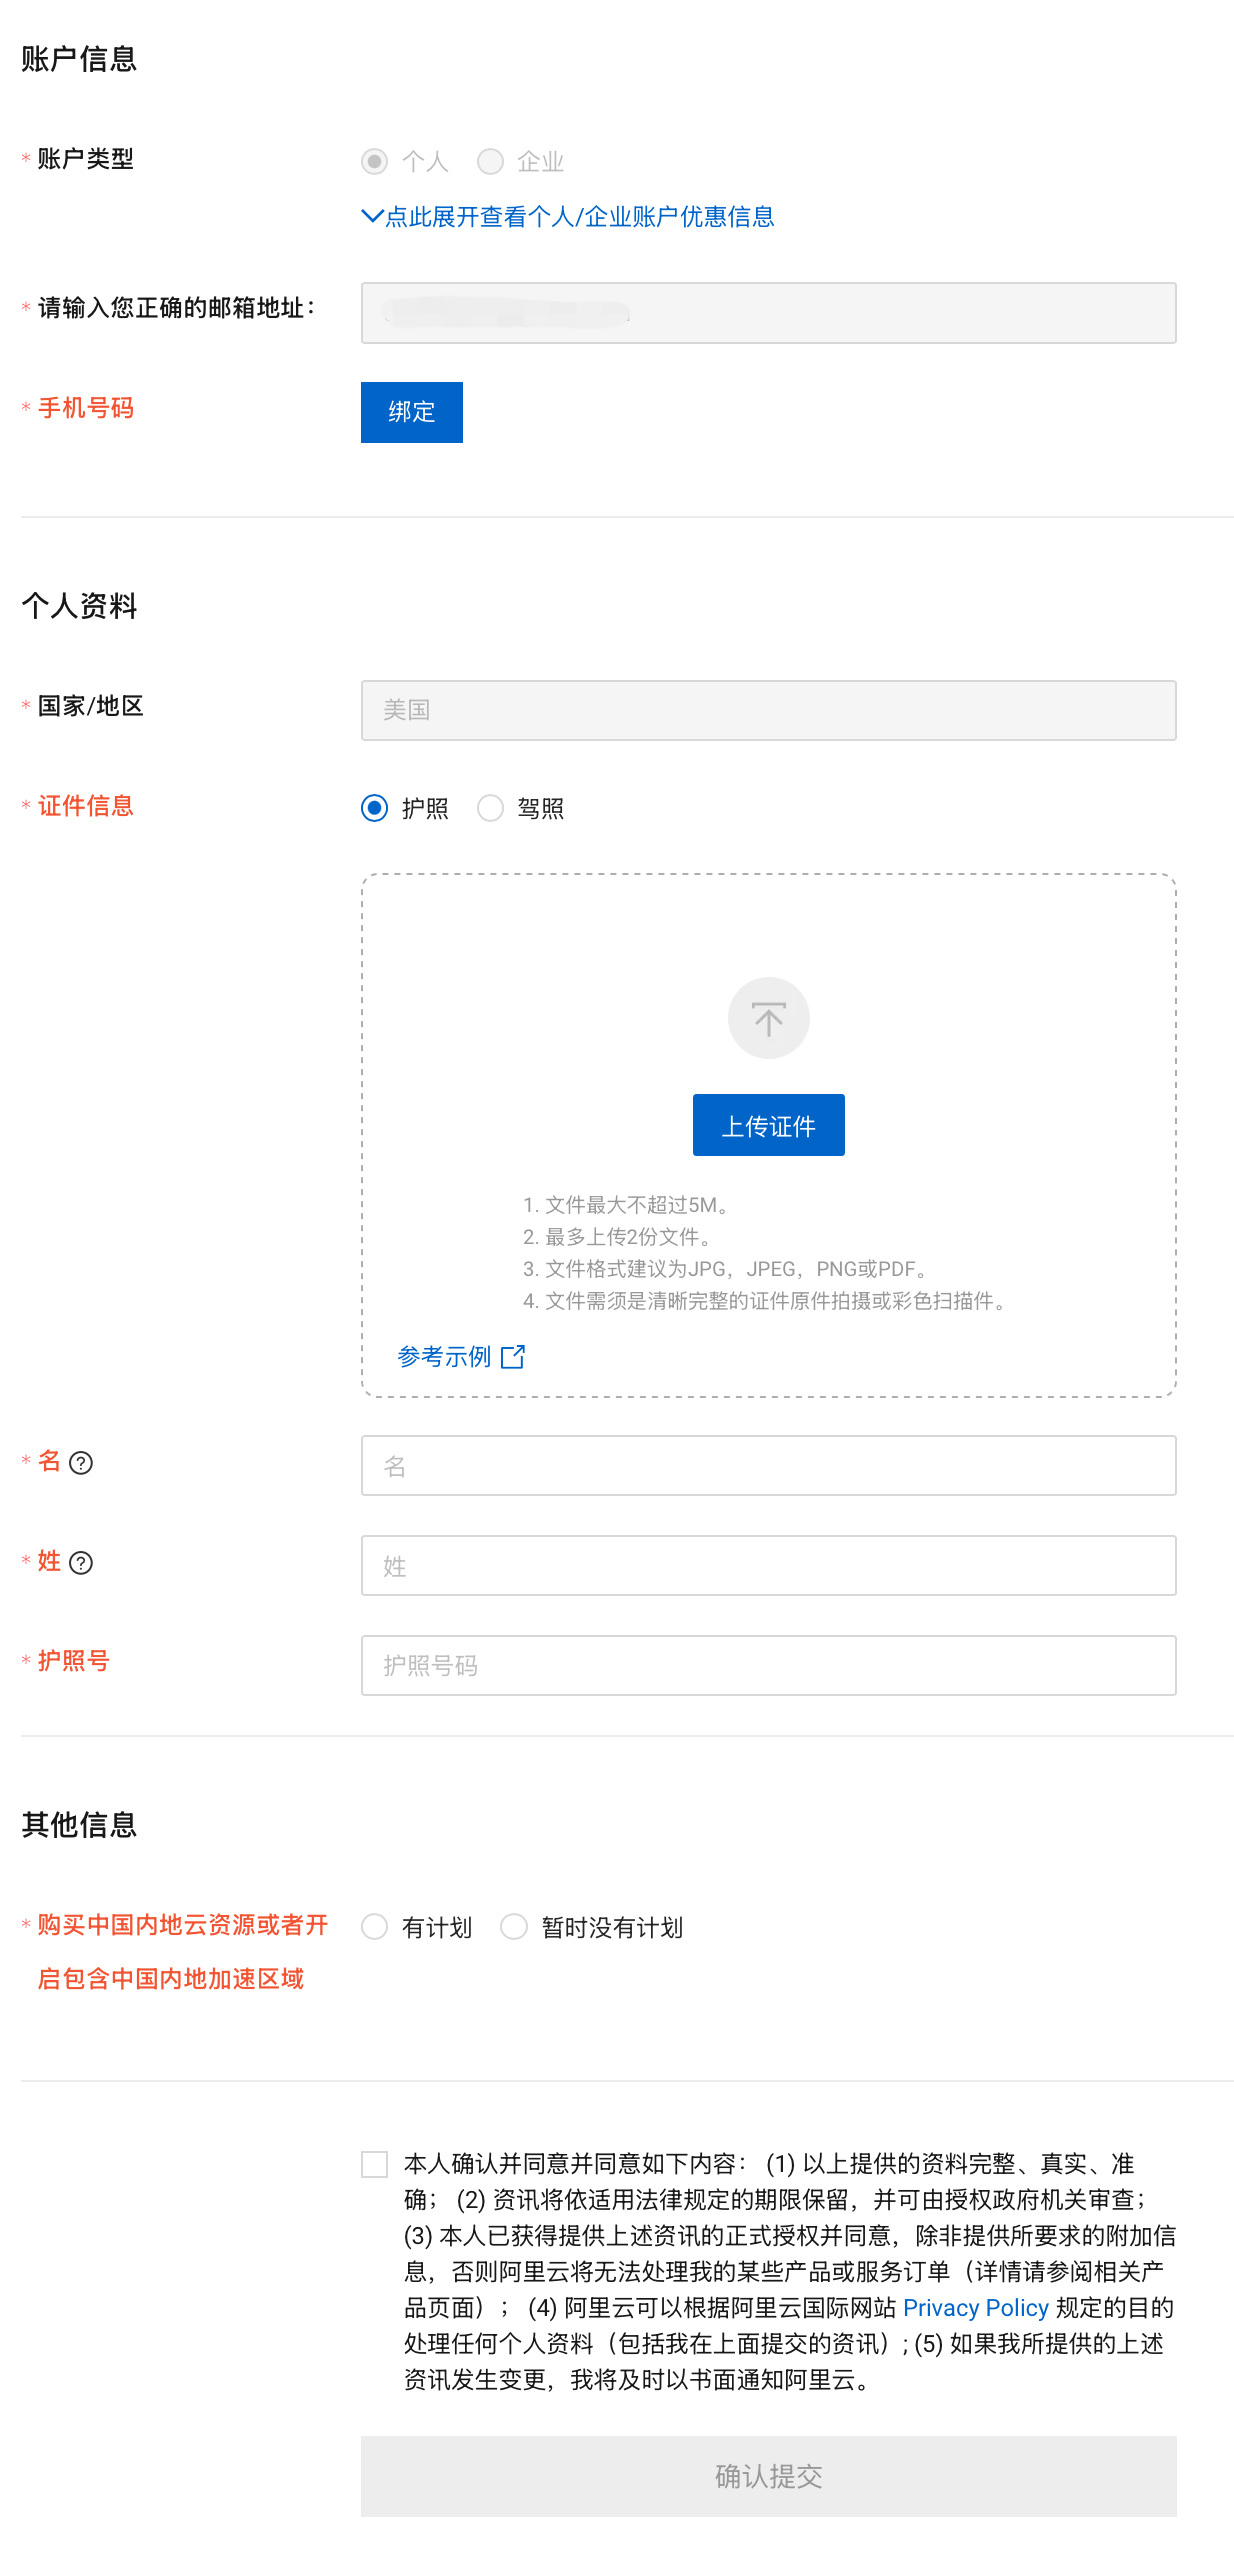
Task: Select the 个人 account type radio
Action: [x=375, y=161]
